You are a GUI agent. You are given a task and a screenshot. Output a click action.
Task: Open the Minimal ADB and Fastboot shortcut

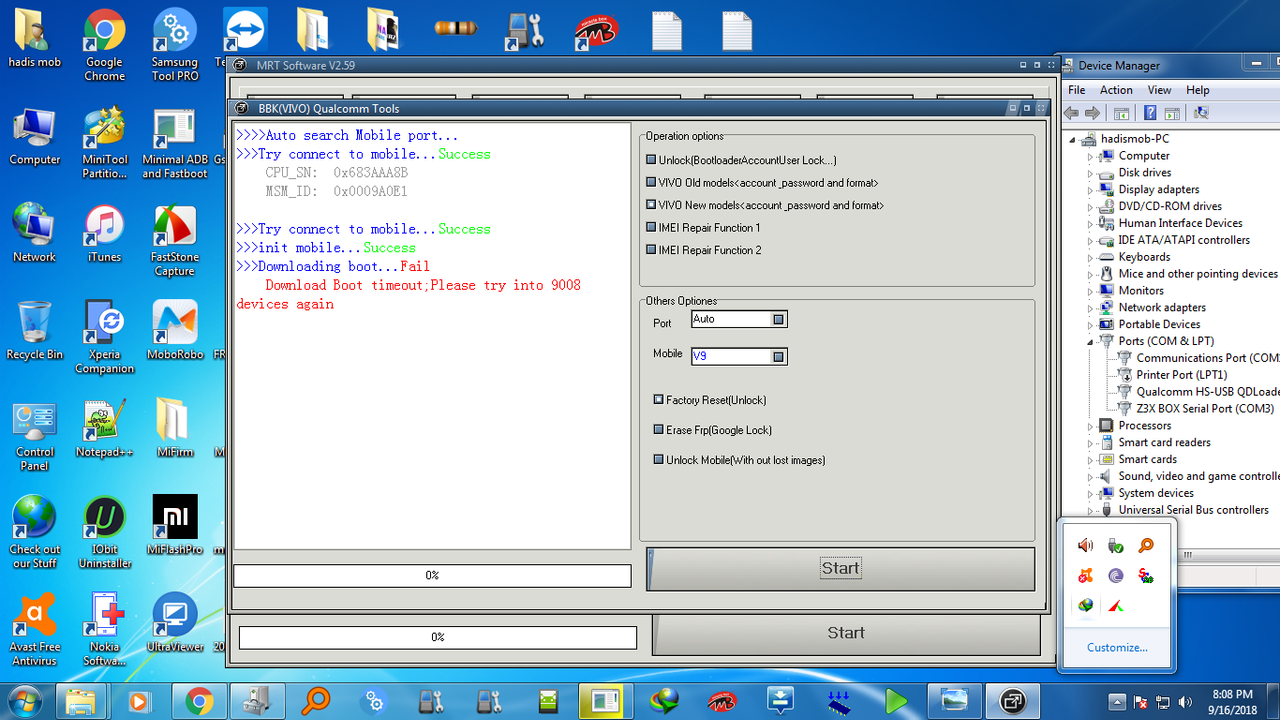(174, 142)
